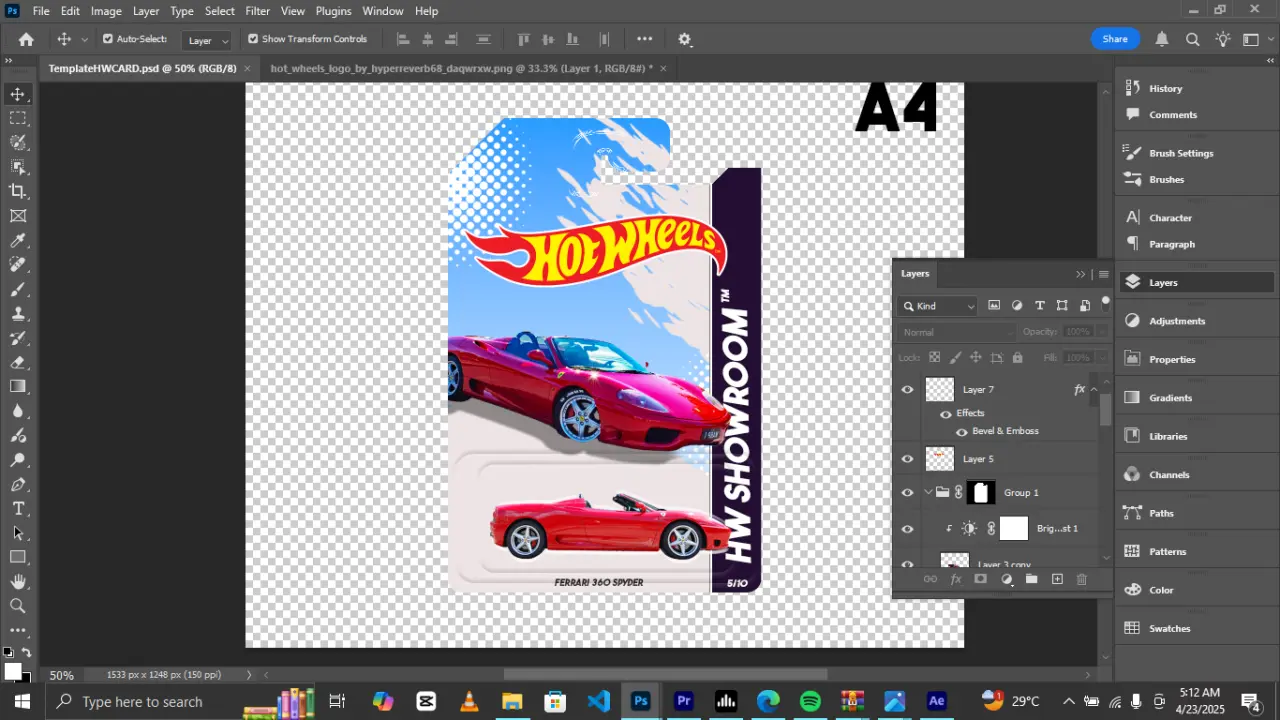Click the Add layer style fx icon
Image resolution: width=1280 pixels, height=720 pixels.
pyautogui.click(x=955, y=579)
